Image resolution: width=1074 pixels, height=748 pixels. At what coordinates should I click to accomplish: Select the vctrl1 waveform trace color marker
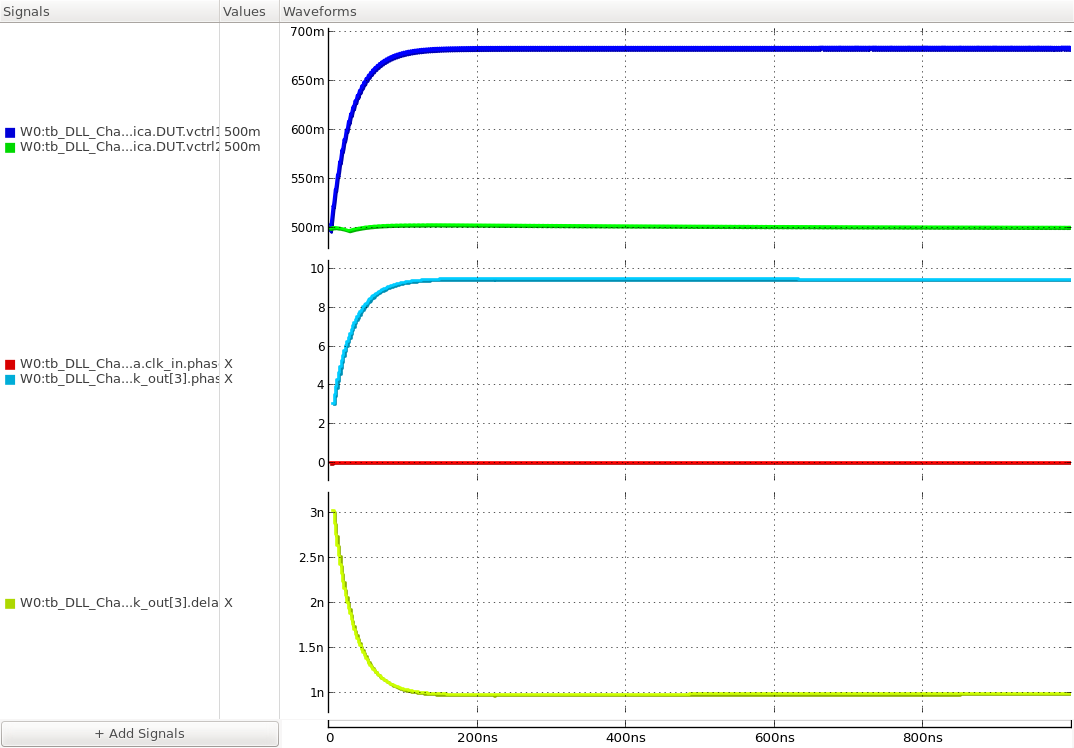[x=10, y=130]
